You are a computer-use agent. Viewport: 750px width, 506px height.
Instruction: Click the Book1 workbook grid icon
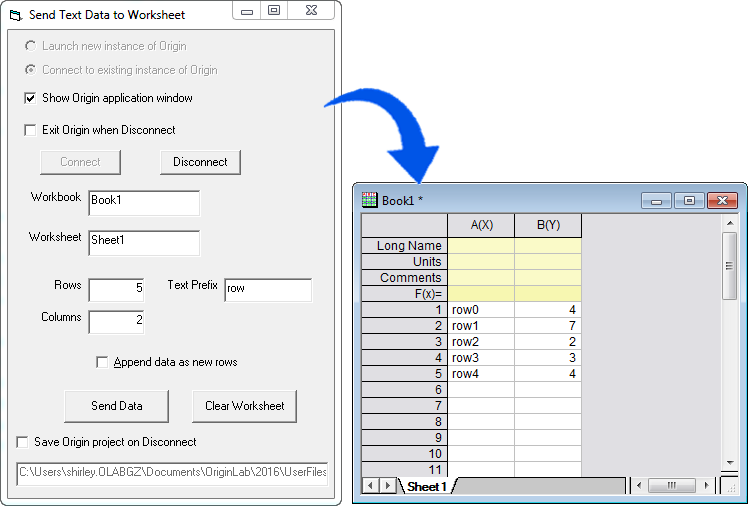[x=369, y=200]
